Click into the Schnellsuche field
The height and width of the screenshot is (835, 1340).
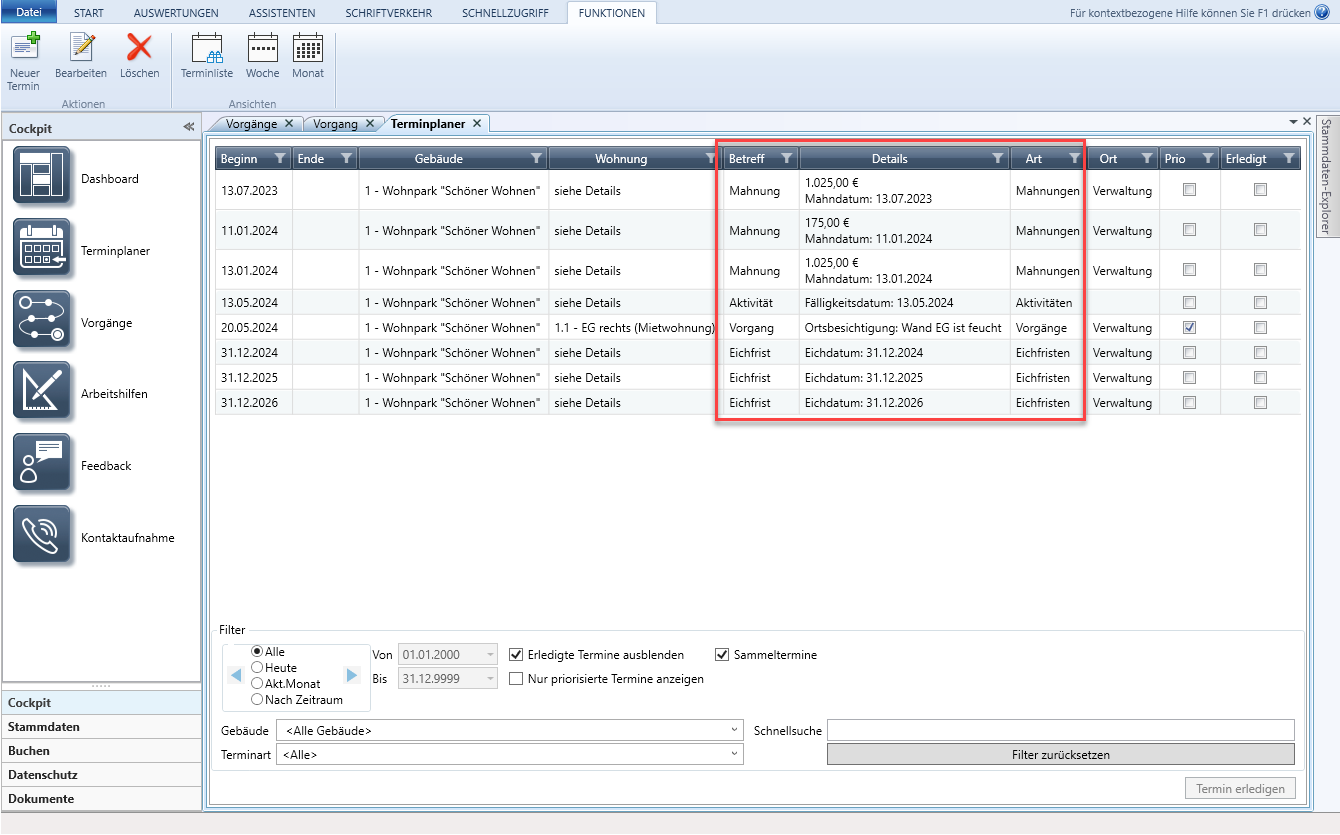[1060, 731]
